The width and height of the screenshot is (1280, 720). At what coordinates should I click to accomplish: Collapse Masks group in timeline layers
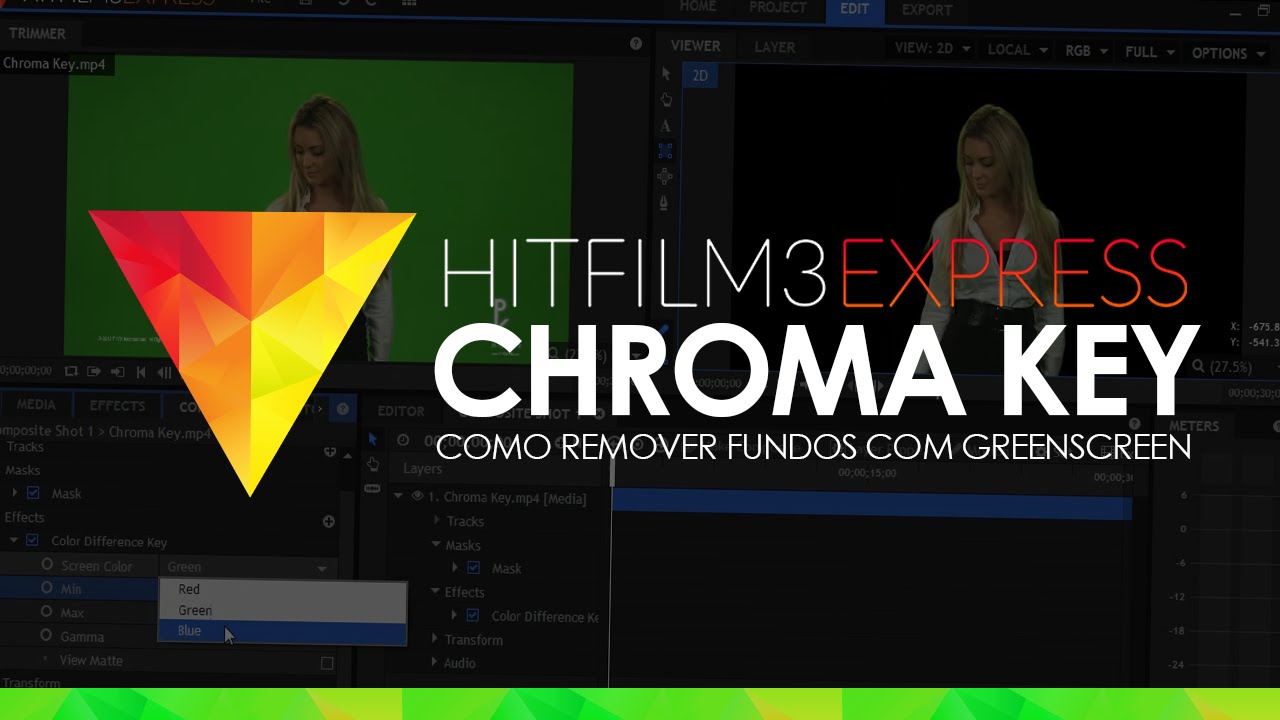436,545
